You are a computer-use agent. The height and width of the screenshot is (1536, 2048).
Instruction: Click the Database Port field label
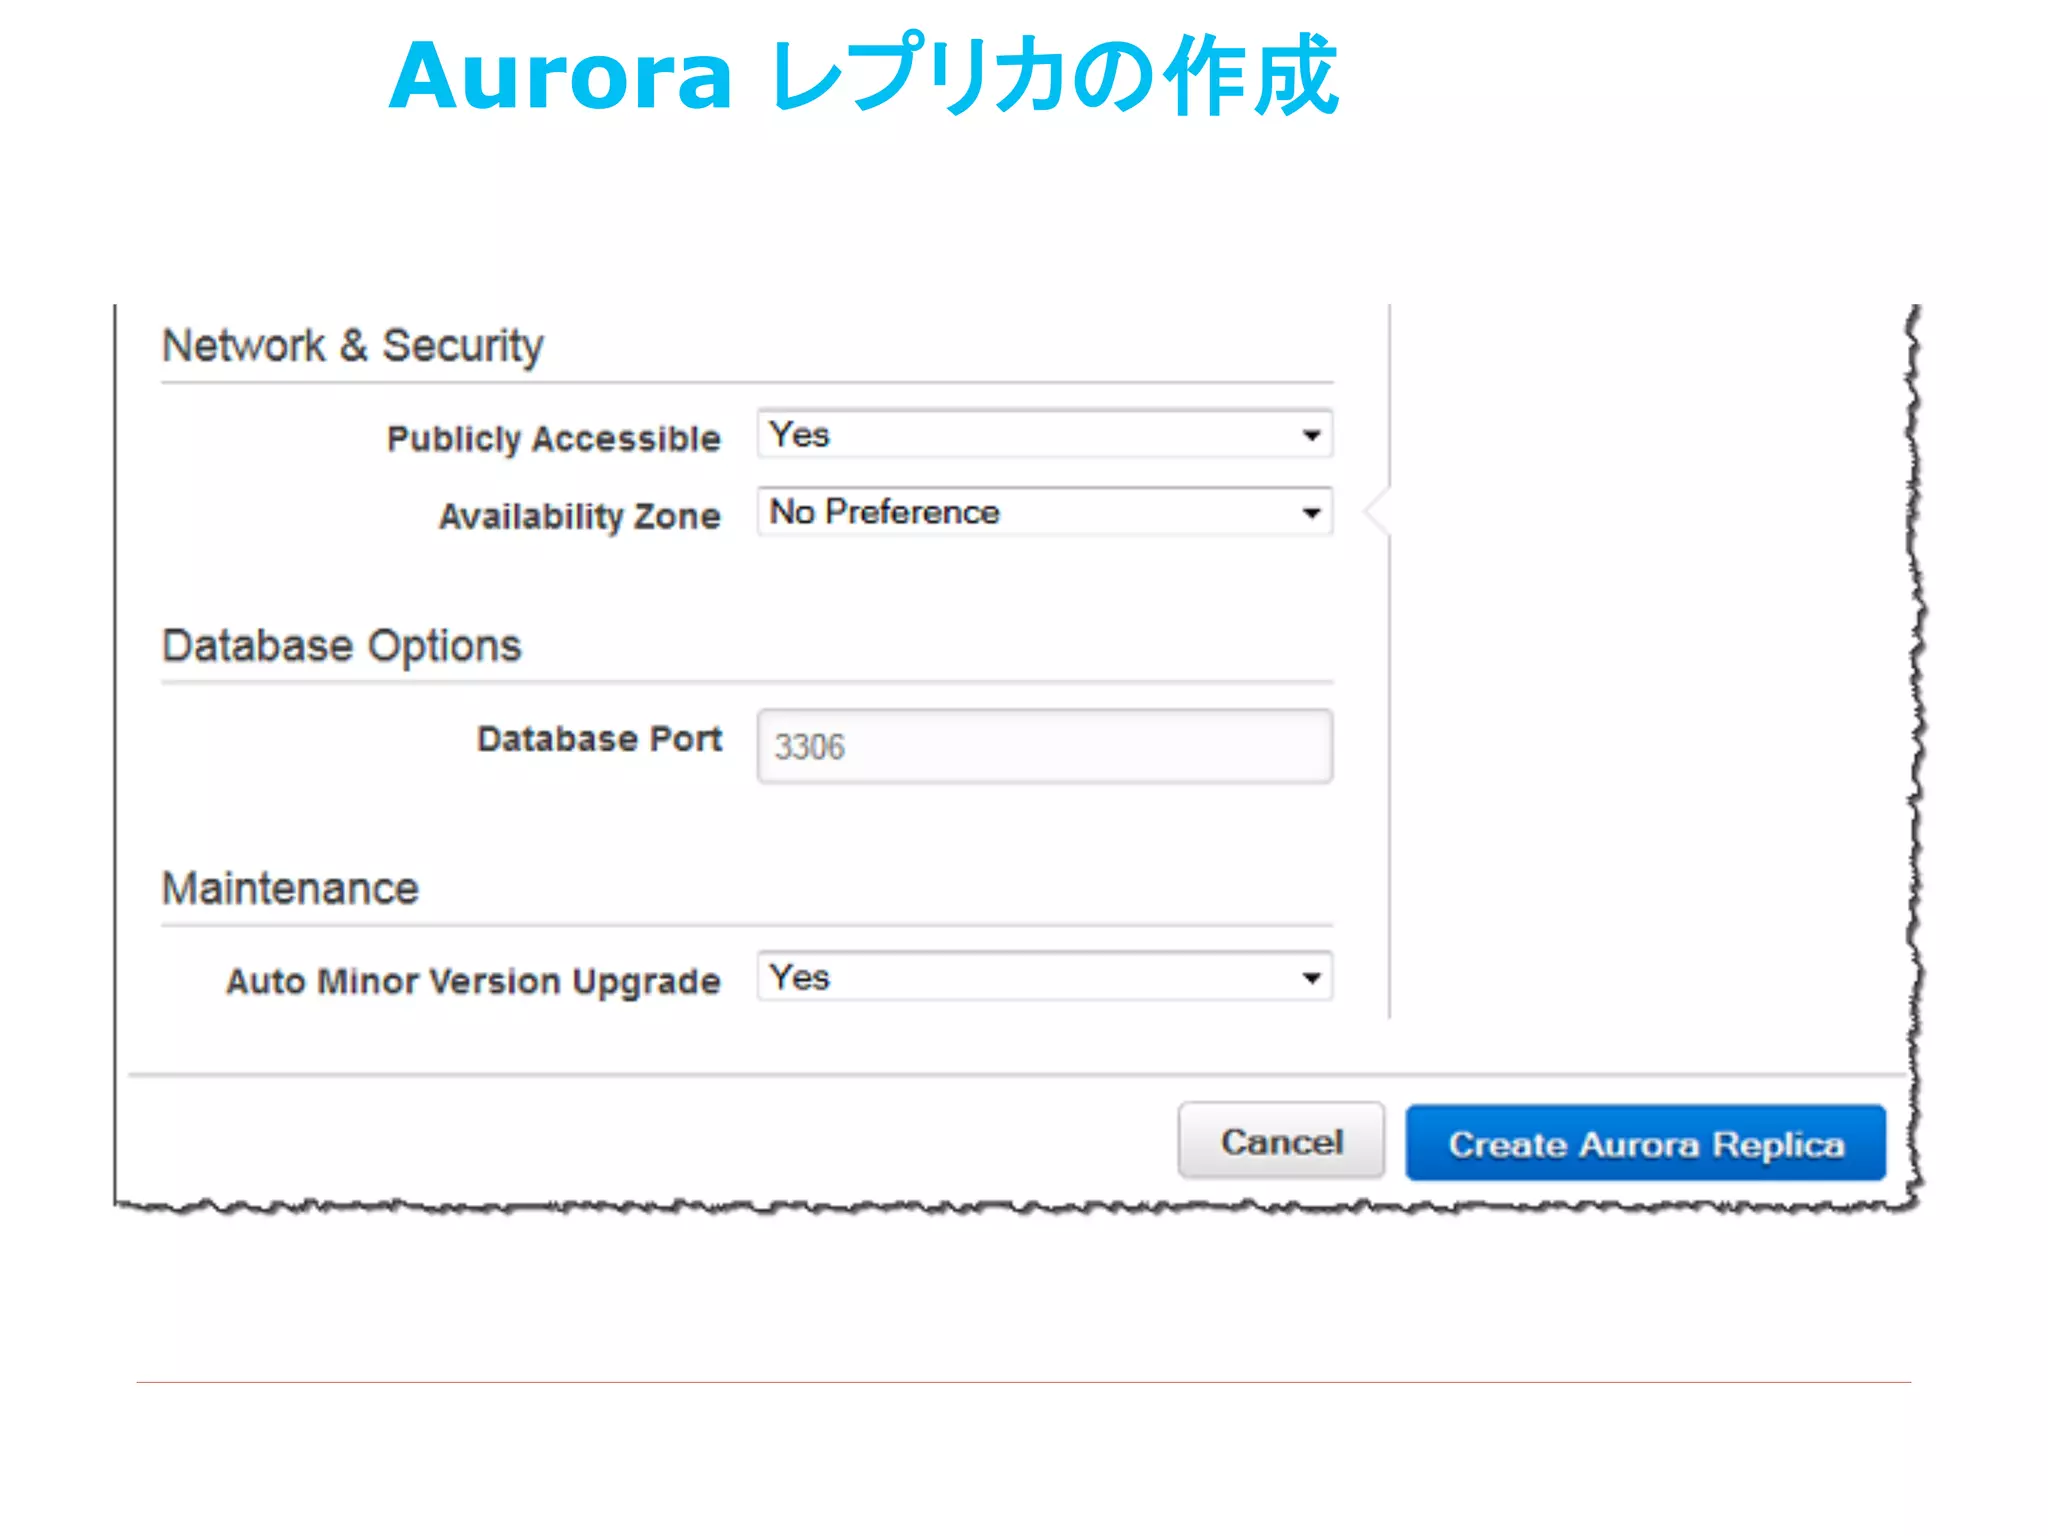click(x=599, y=739)
